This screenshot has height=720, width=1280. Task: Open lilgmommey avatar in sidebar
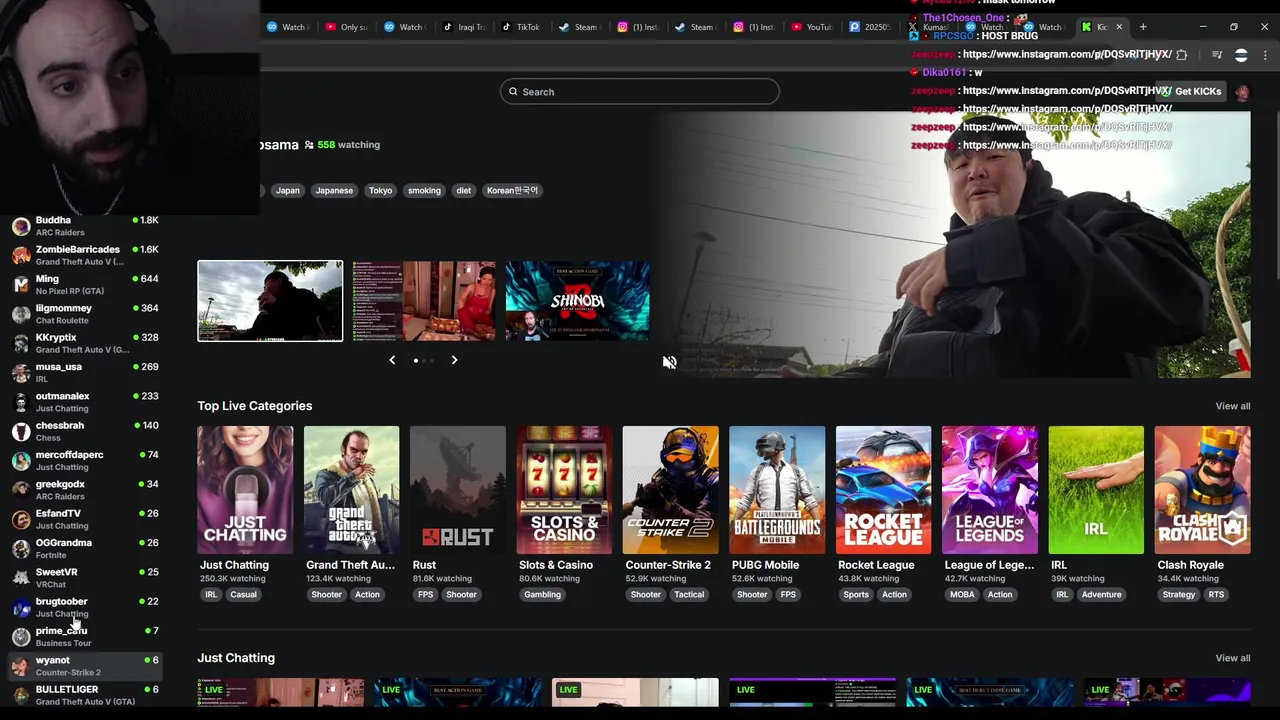pyautogui.click(x=21, y=314)
